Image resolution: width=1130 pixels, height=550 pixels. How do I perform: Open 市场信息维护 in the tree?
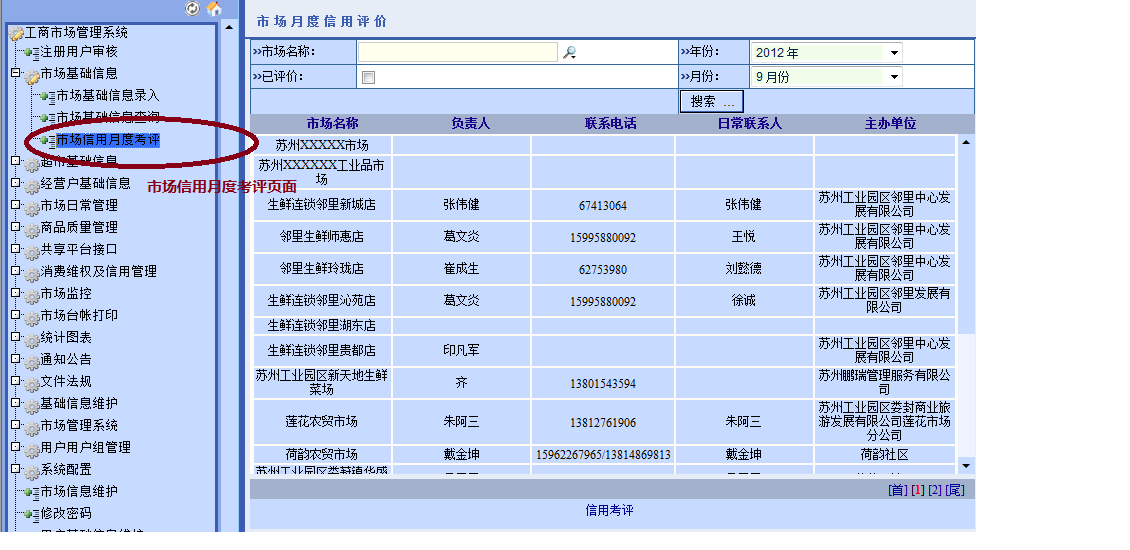tap(79, 492)
